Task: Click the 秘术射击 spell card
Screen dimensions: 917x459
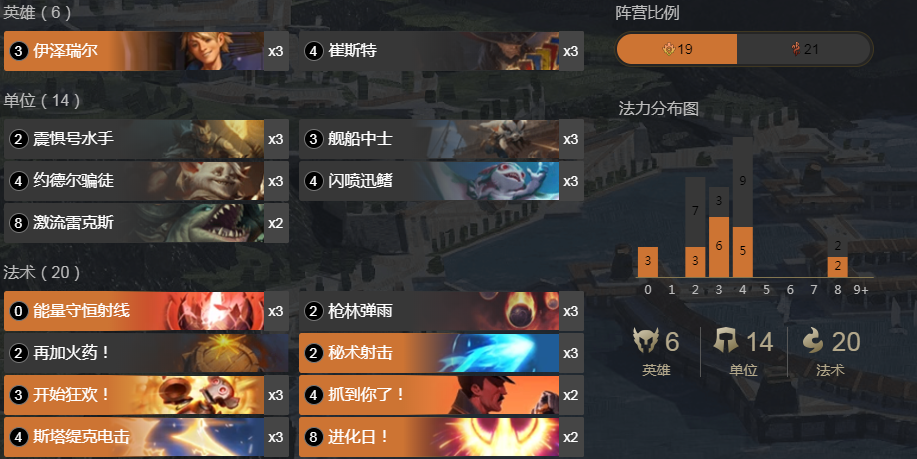Action: [441, 353]
